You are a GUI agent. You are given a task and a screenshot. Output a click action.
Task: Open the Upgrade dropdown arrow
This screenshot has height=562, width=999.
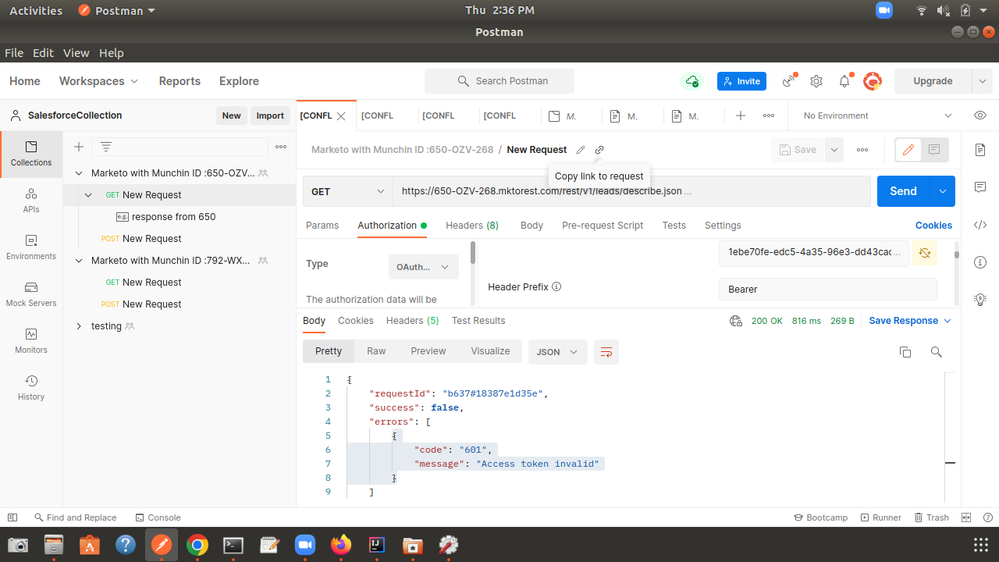[x=982, y=81]
